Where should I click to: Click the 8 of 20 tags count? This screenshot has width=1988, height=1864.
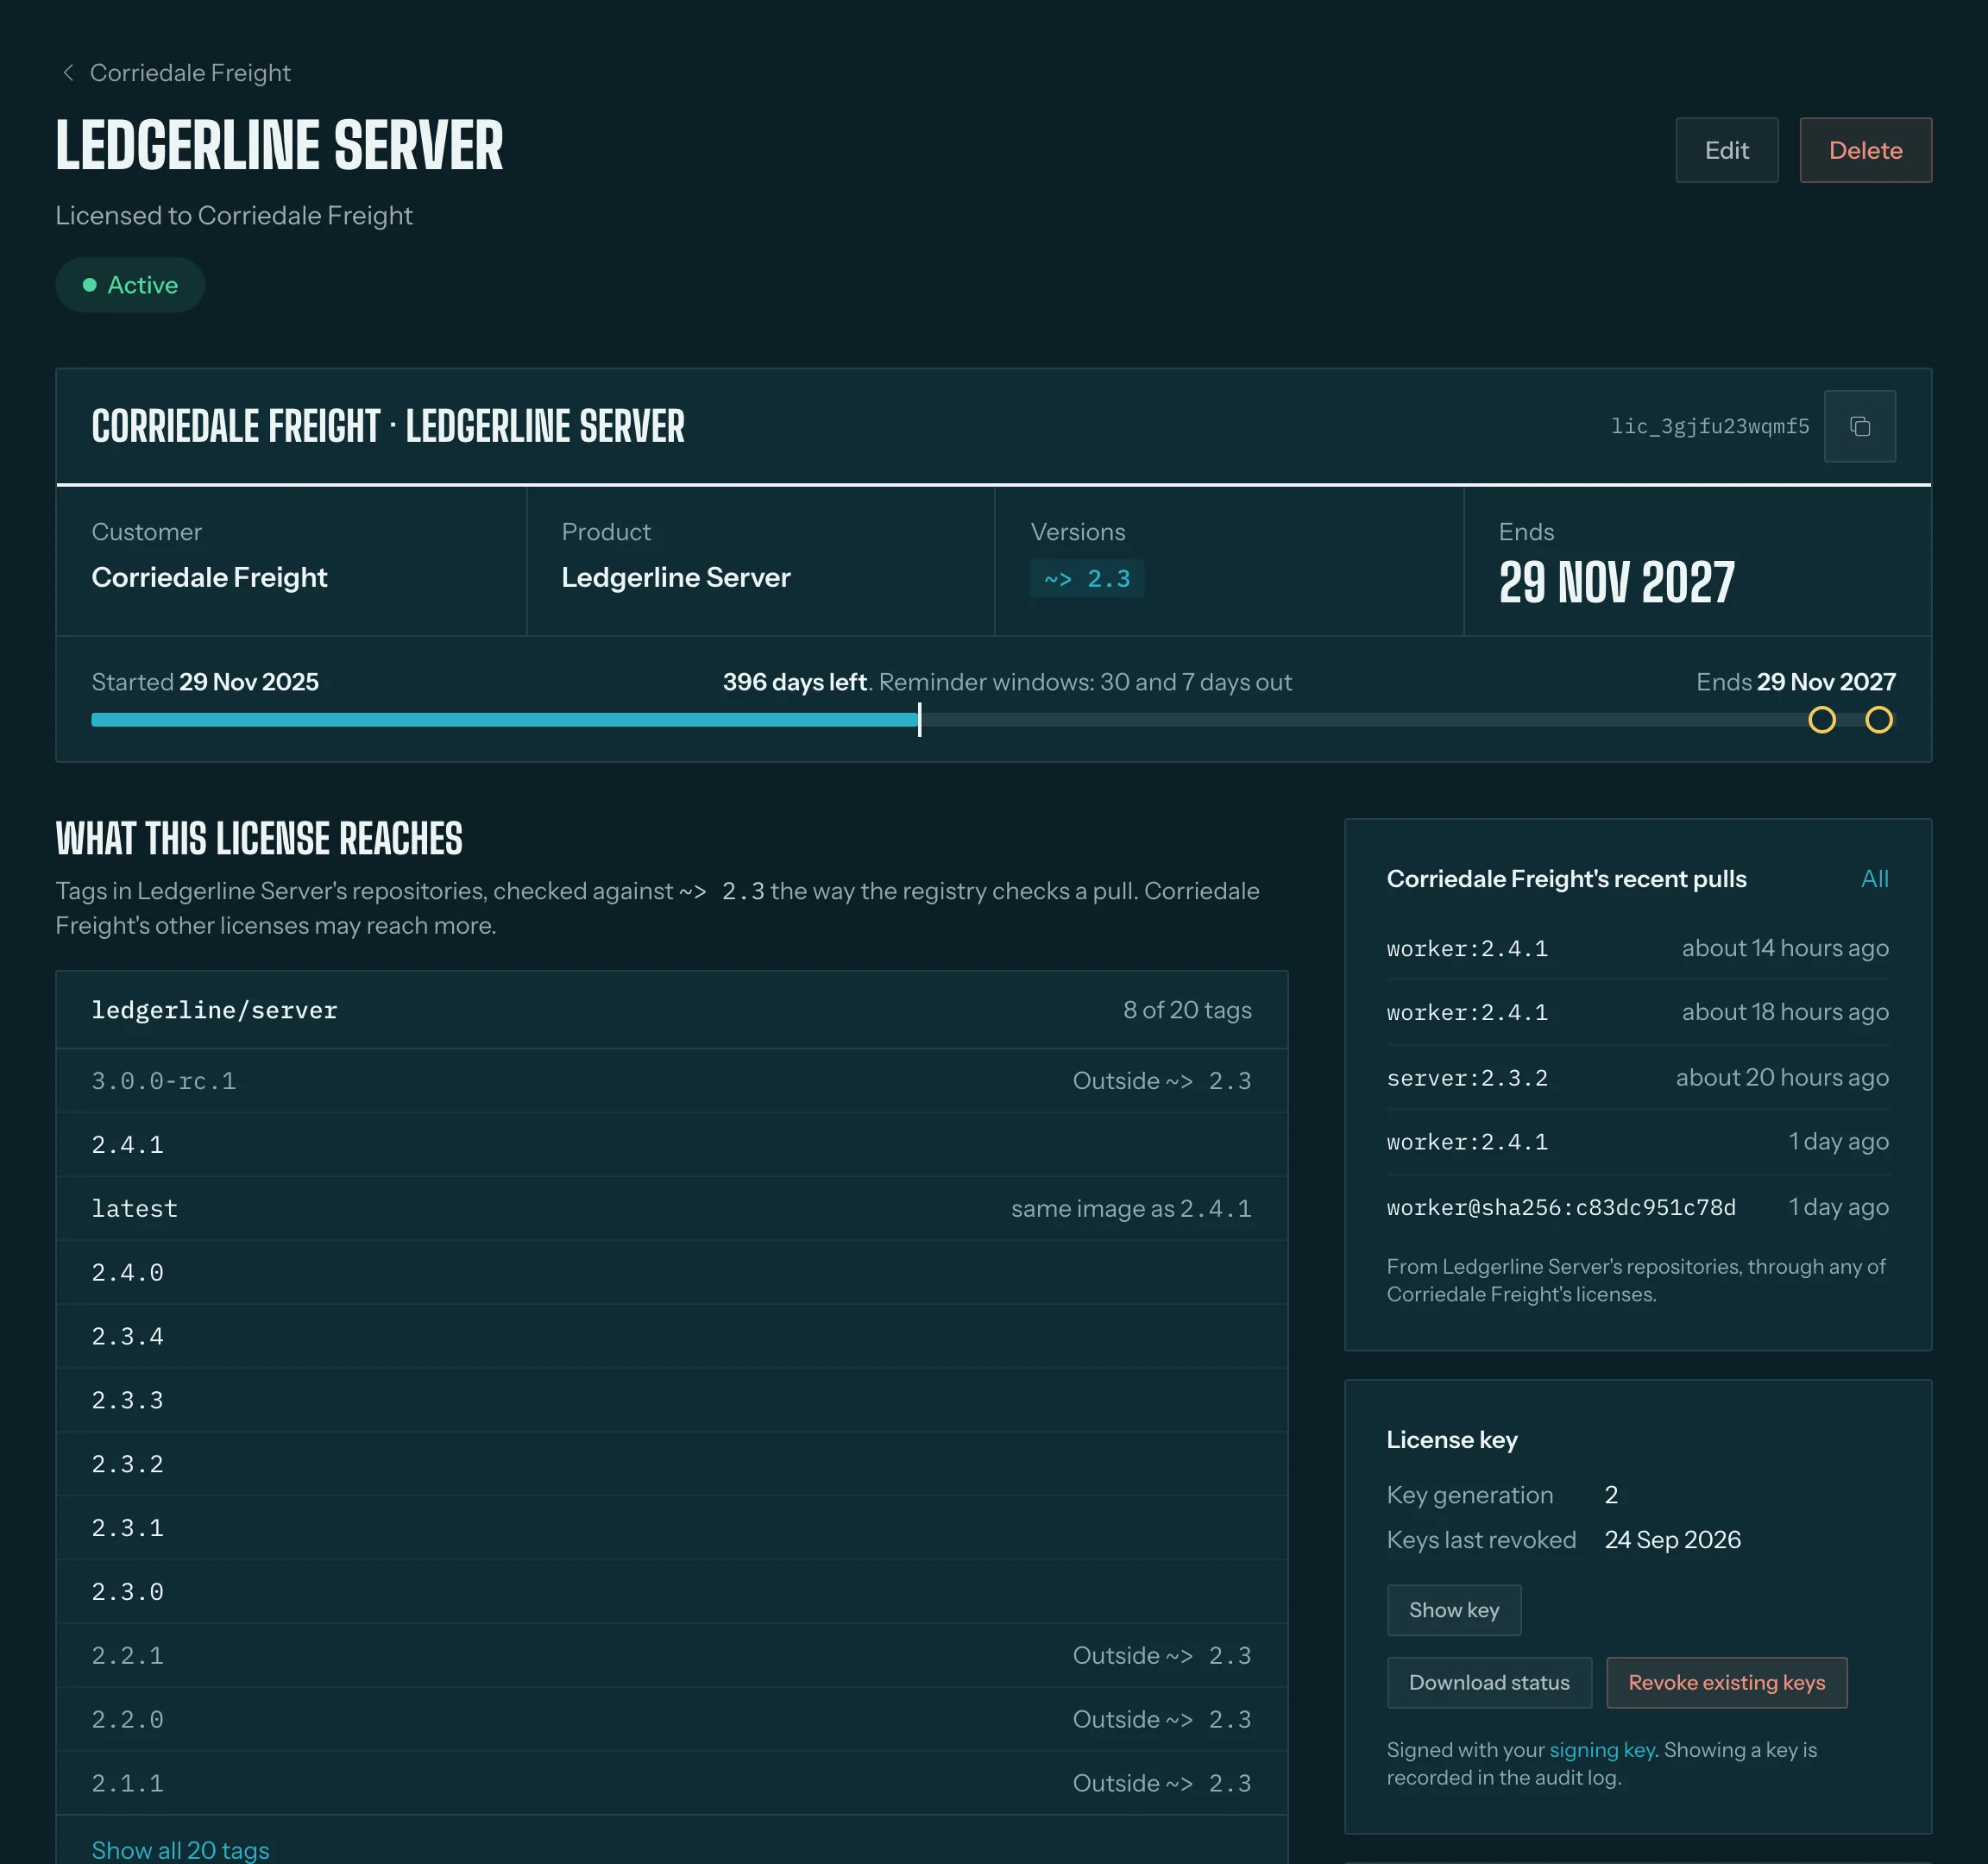pyautogui.click(x=1187, y=1010)
